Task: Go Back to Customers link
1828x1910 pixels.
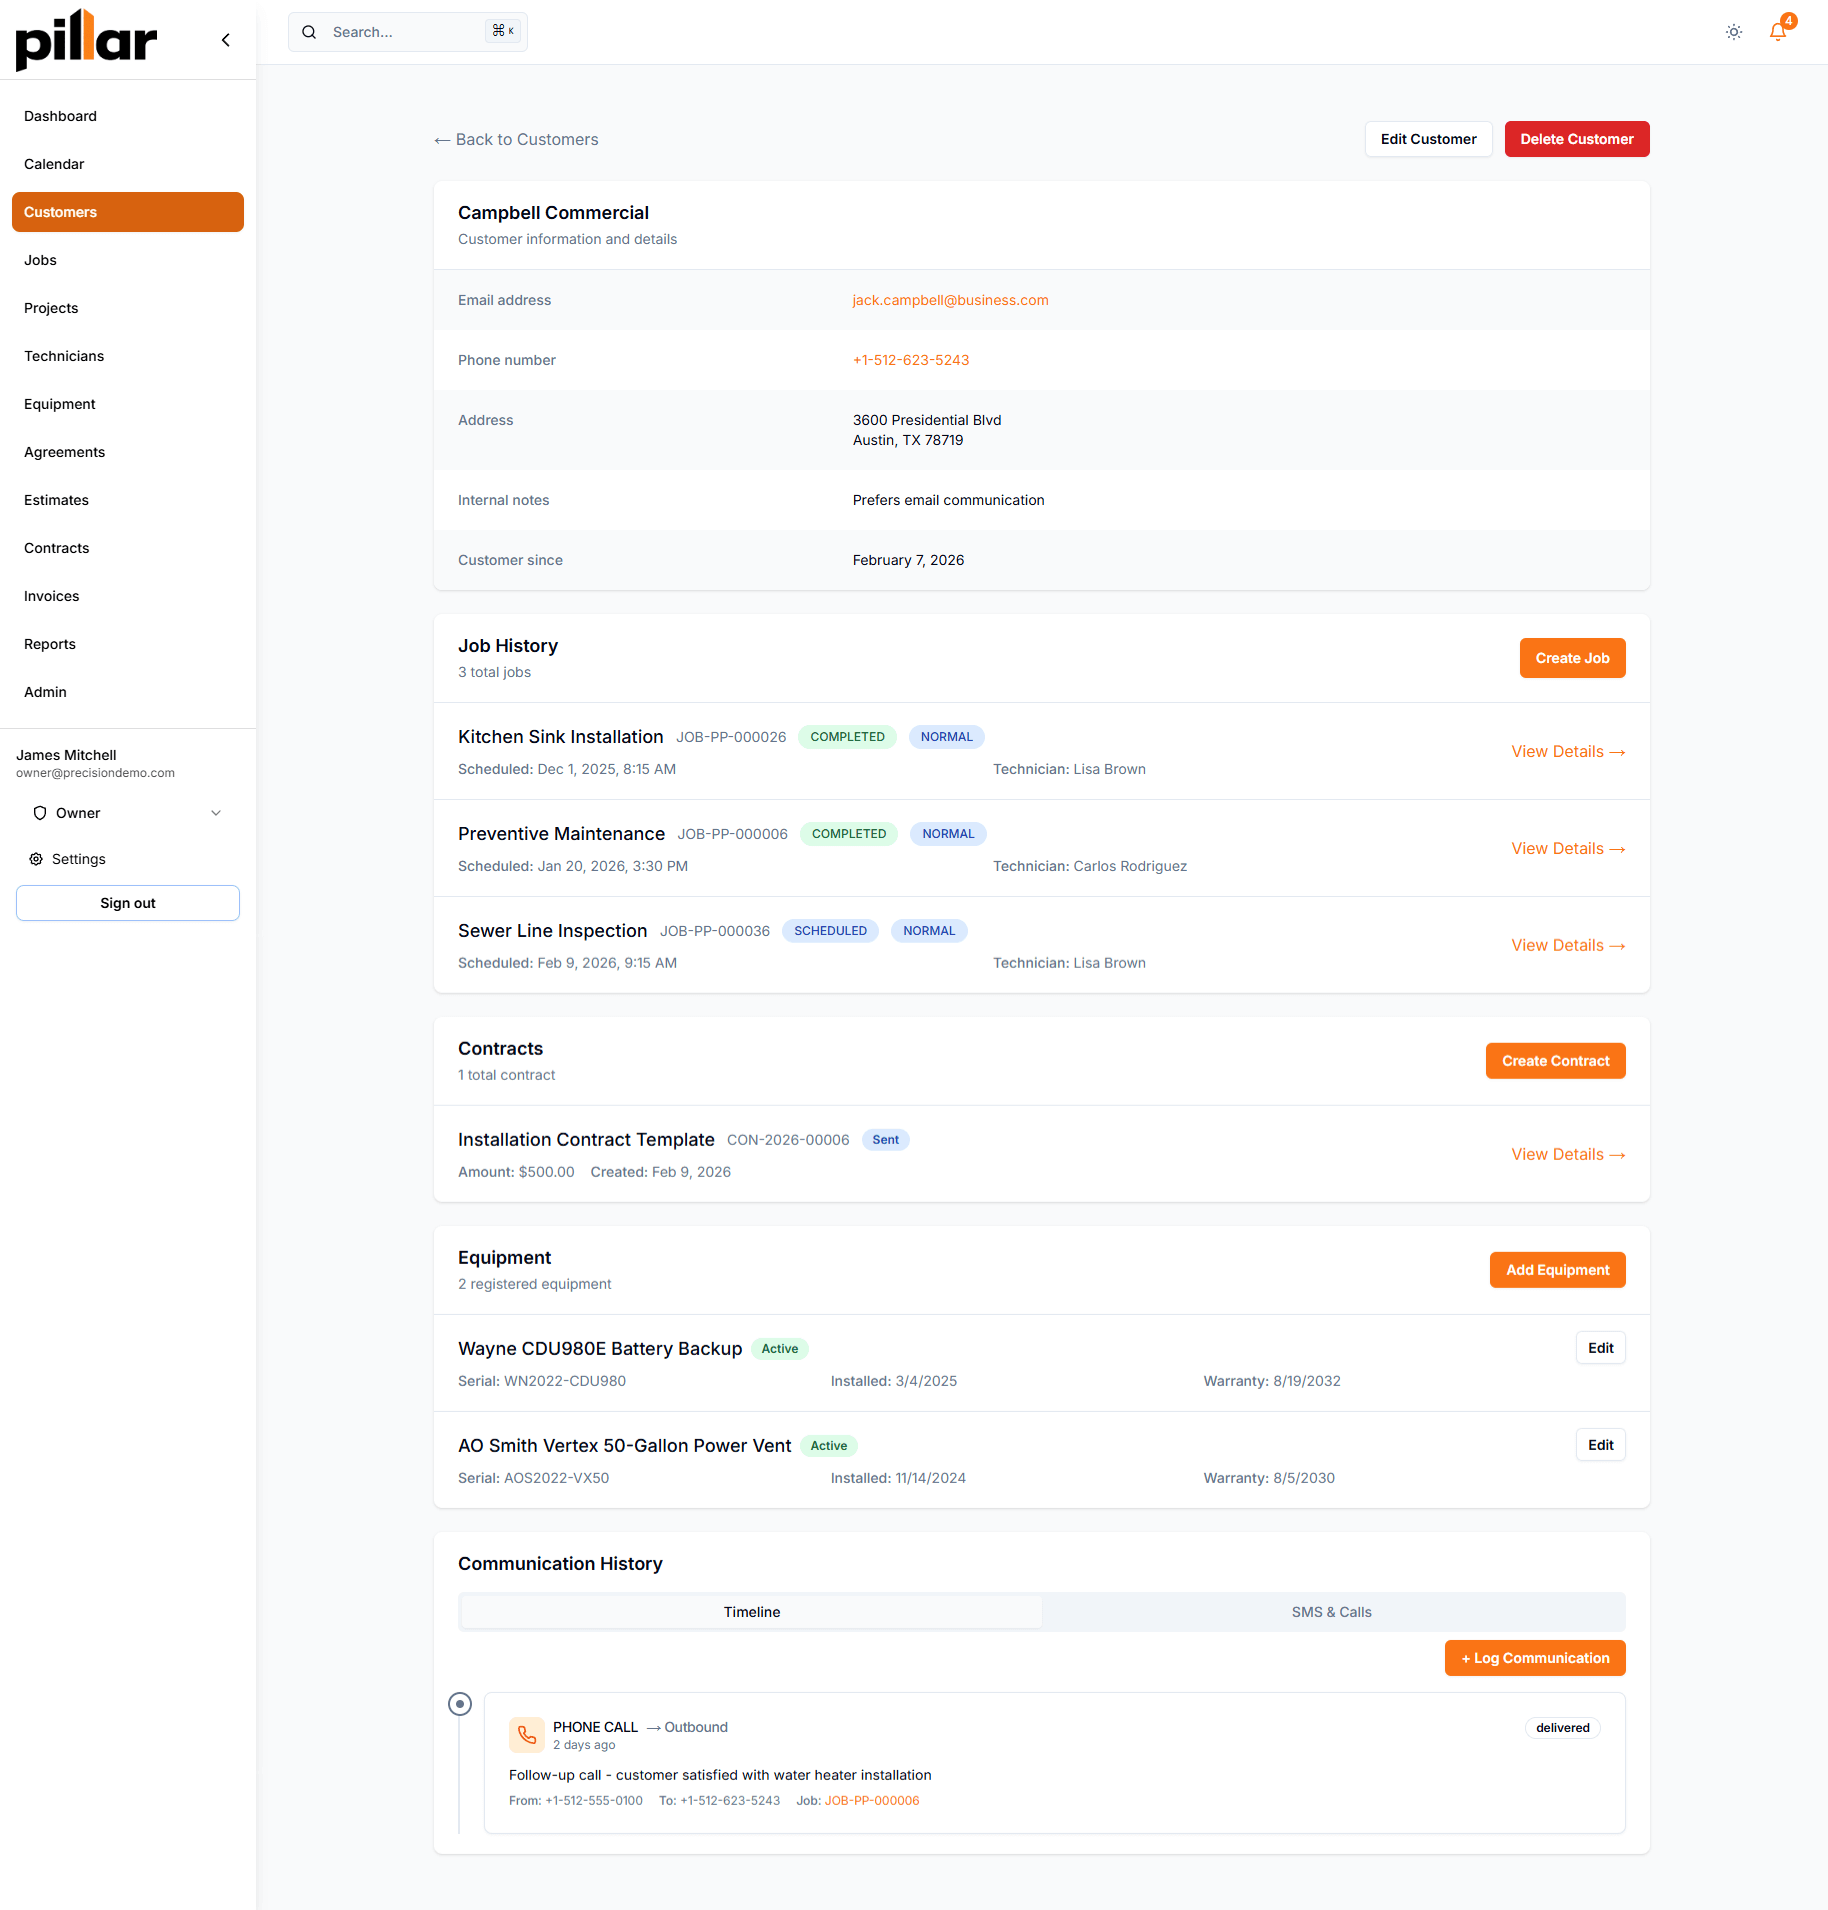Action: coord(516,139)
